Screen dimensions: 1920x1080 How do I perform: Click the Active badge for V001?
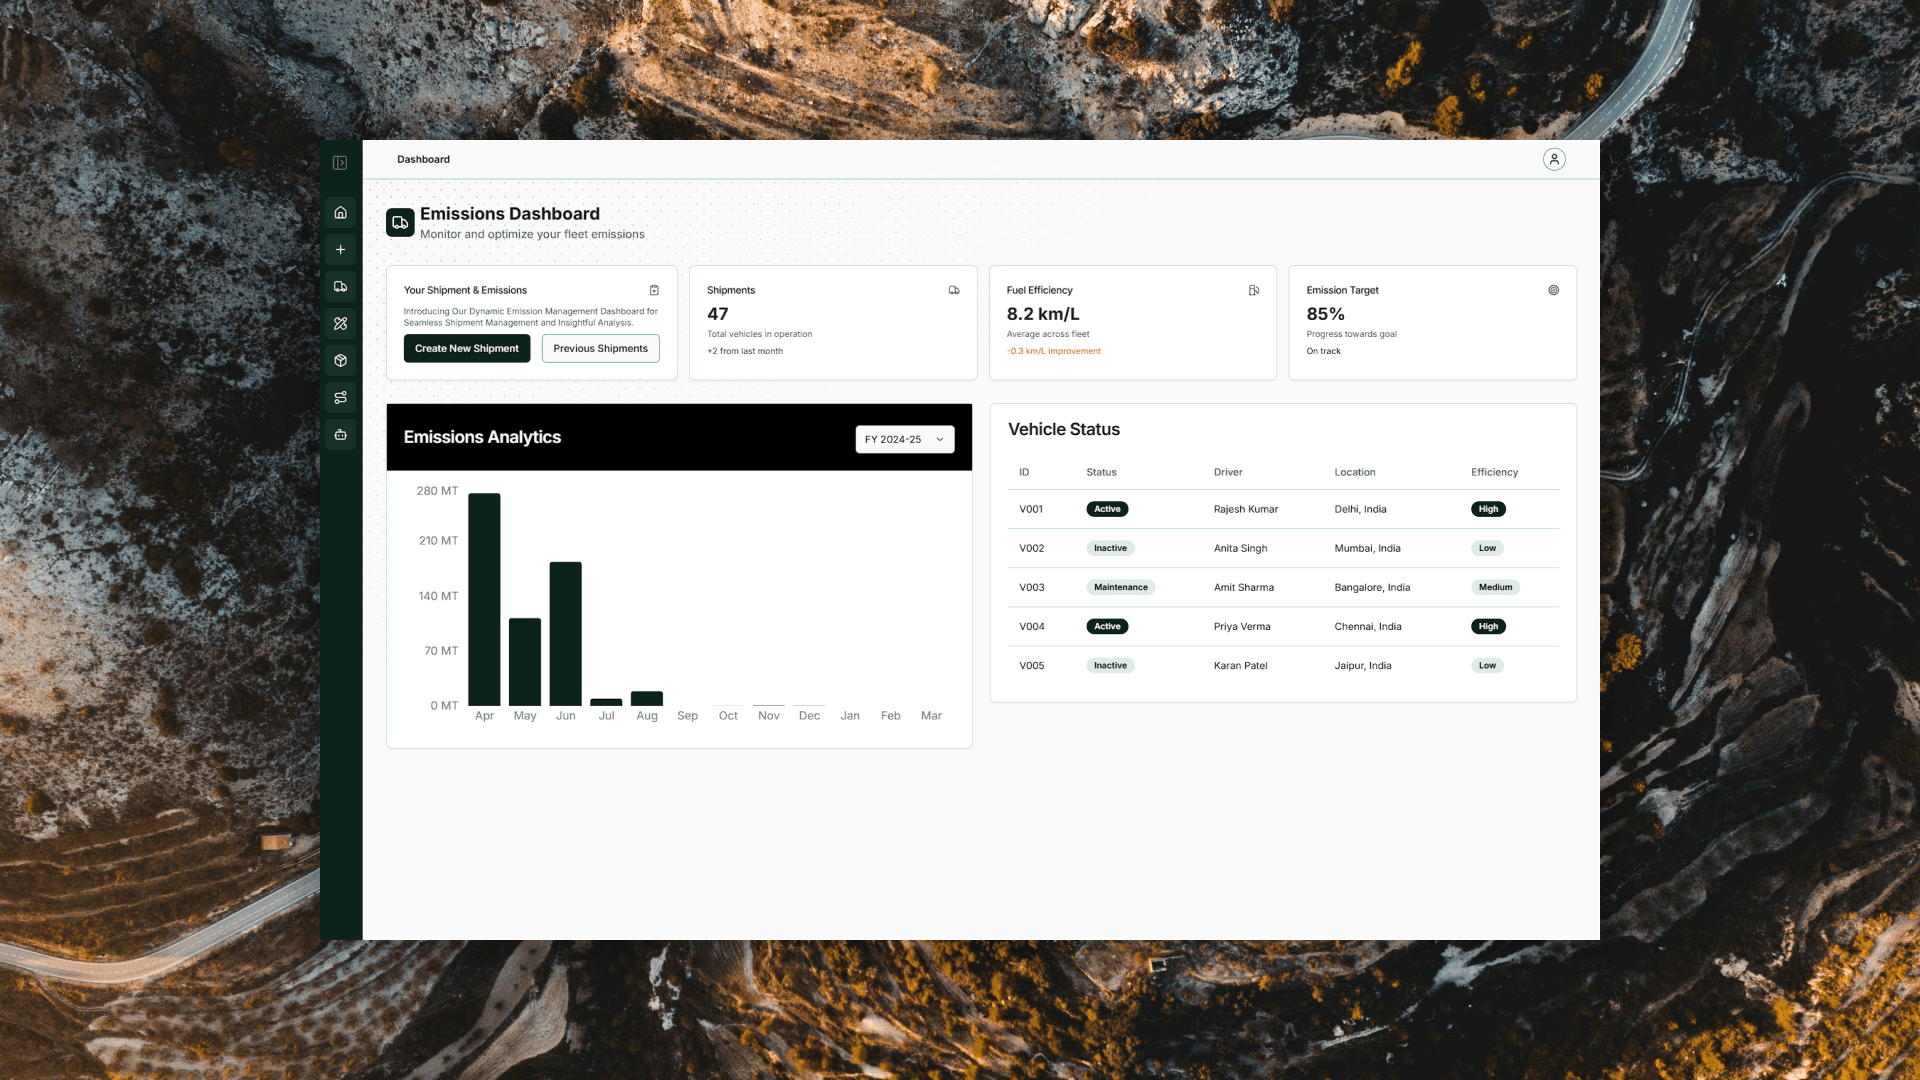[x=1107, y=509]
